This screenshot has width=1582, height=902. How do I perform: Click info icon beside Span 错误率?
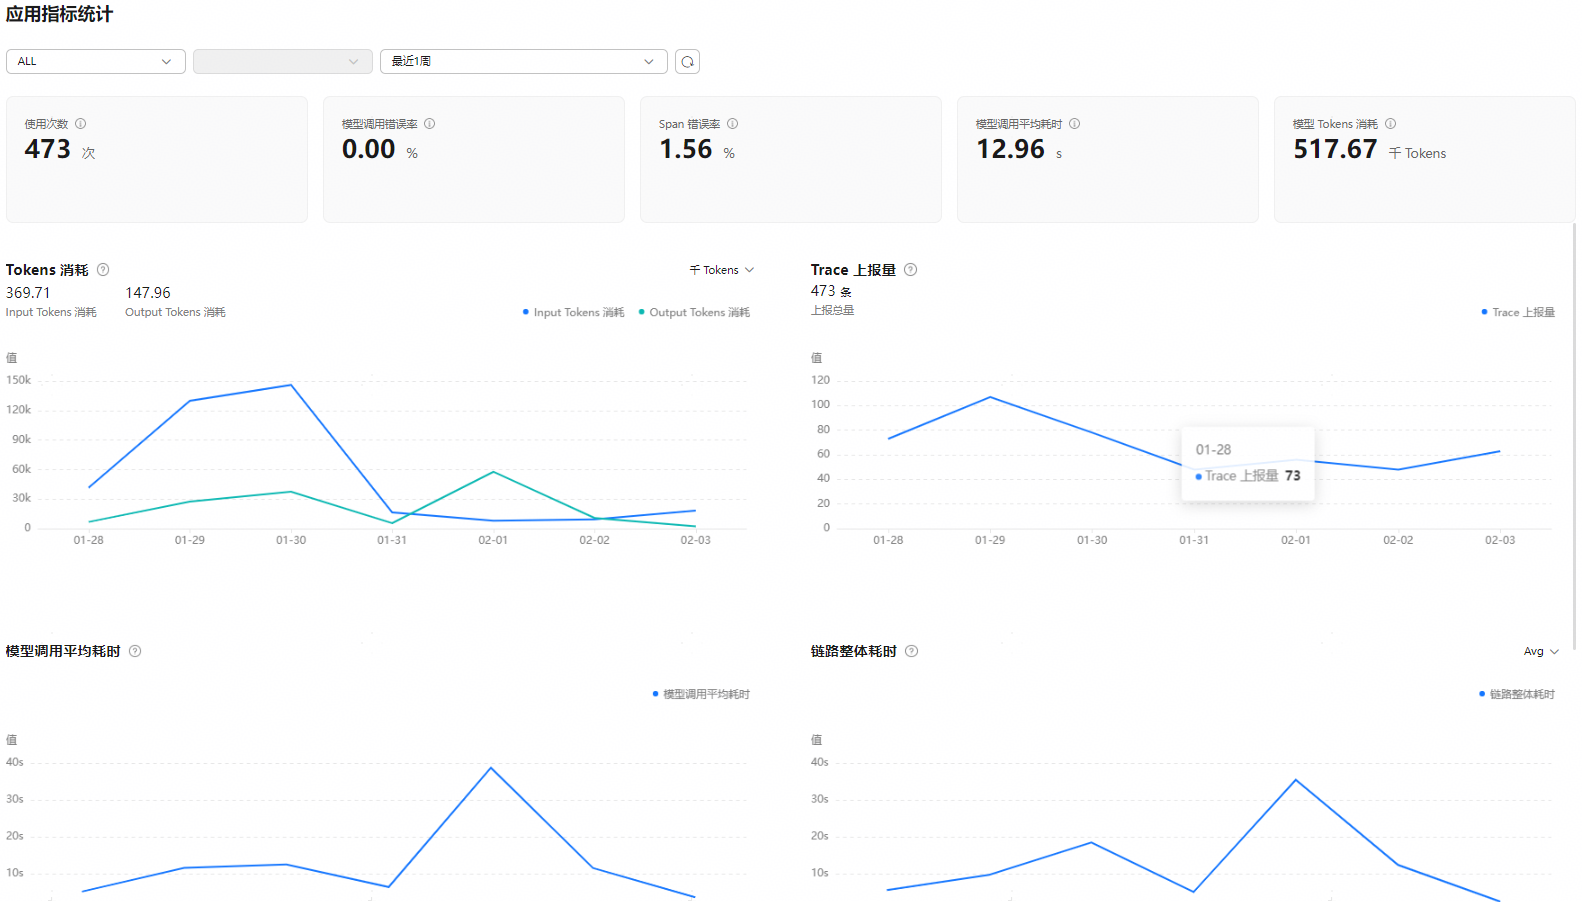[x=732, y=124]
